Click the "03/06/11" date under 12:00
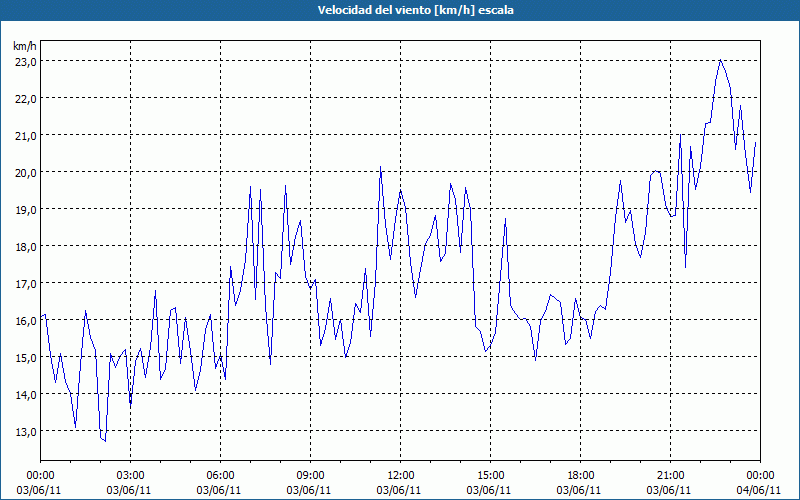800x500 pixels. (398, 490)
